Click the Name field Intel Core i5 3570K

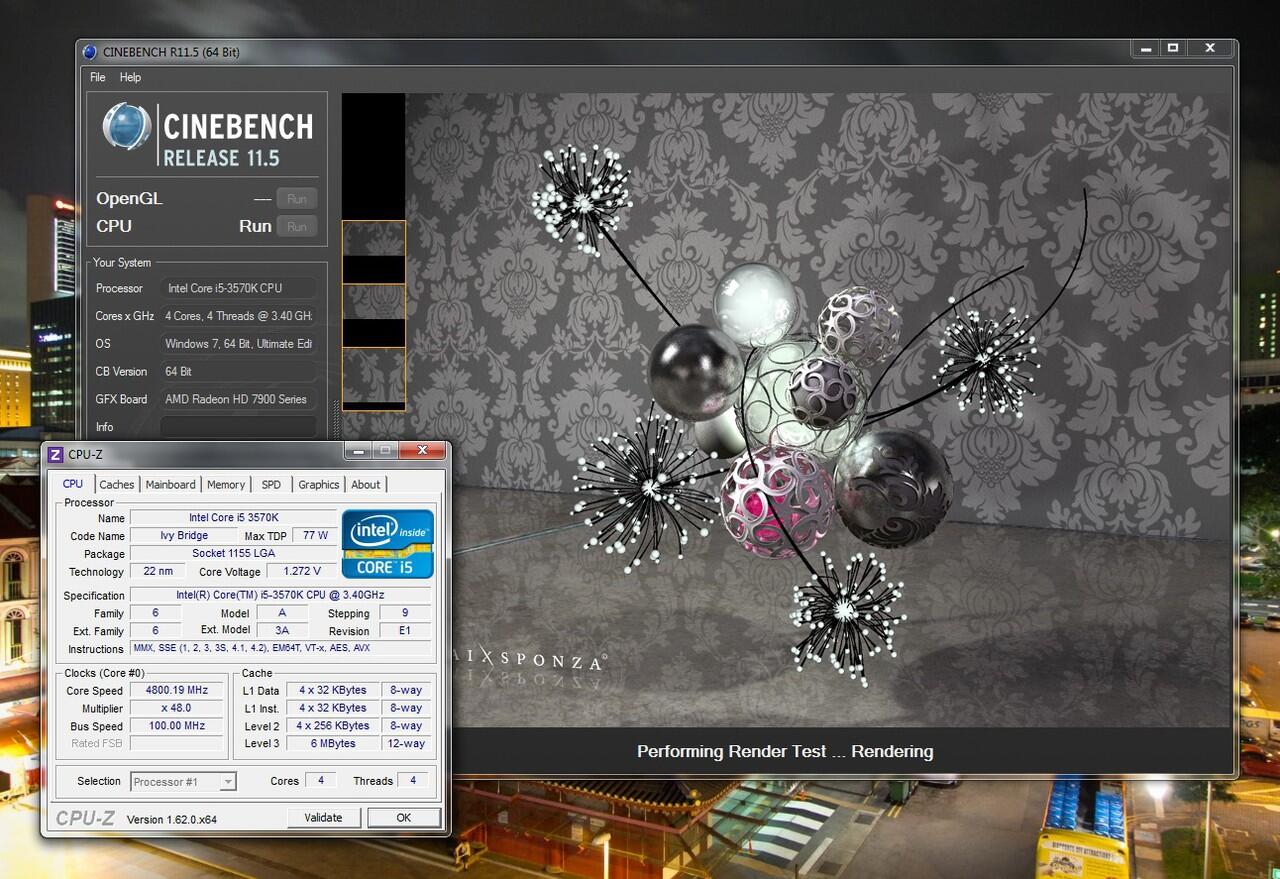click(234, 518)
